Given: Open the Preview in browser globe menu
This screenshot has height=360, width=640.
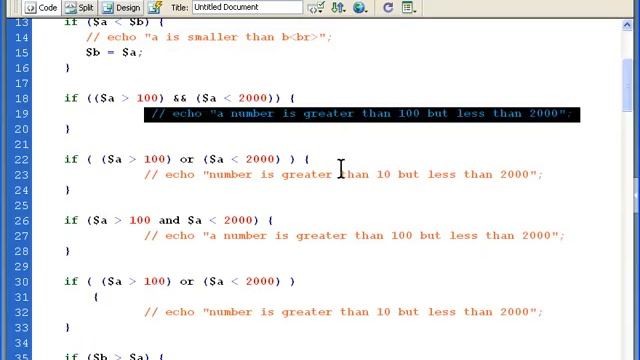Looking at the screenshot, I should click(360, 7).
